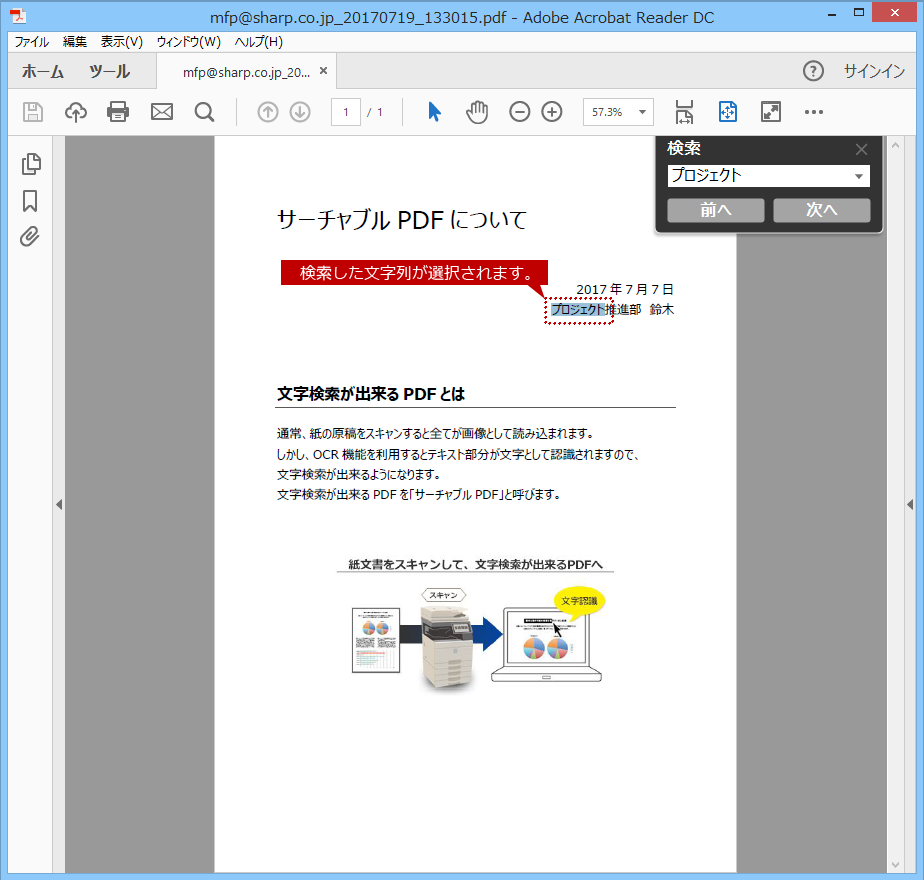Screen dimensions: 924x880
Task: Minimize the Acrobat Reader window
Action: (832, 14)
